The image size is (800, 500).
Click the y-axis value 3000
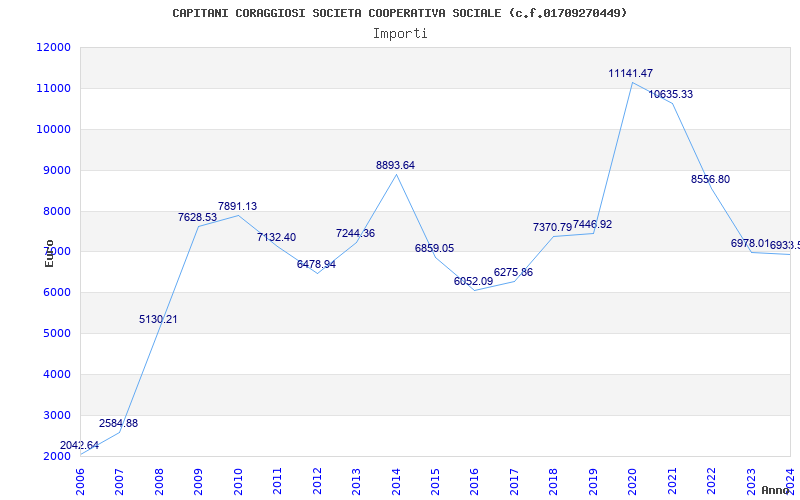[x=56, y=415]
